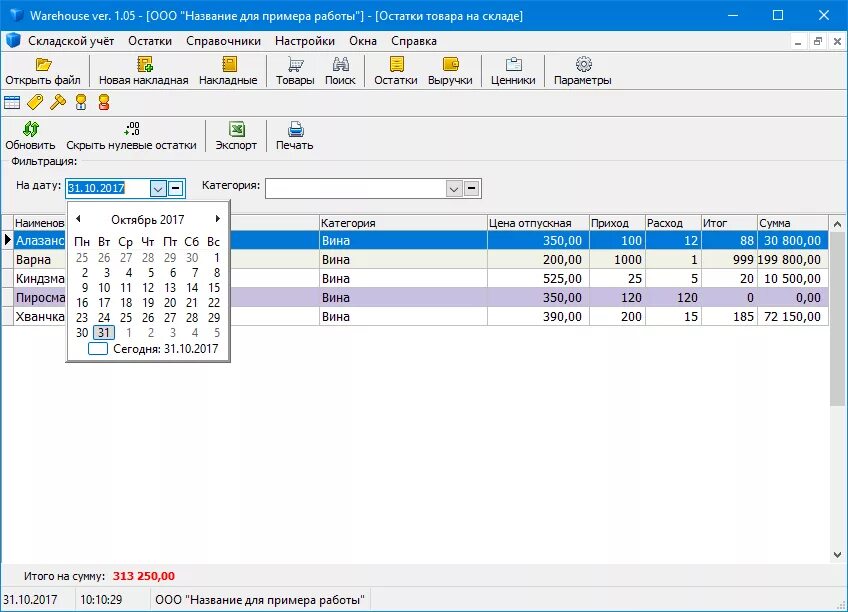Open the 'Выручки' revenue wallet icon
848x612 pixels.
tap(450, 71)
